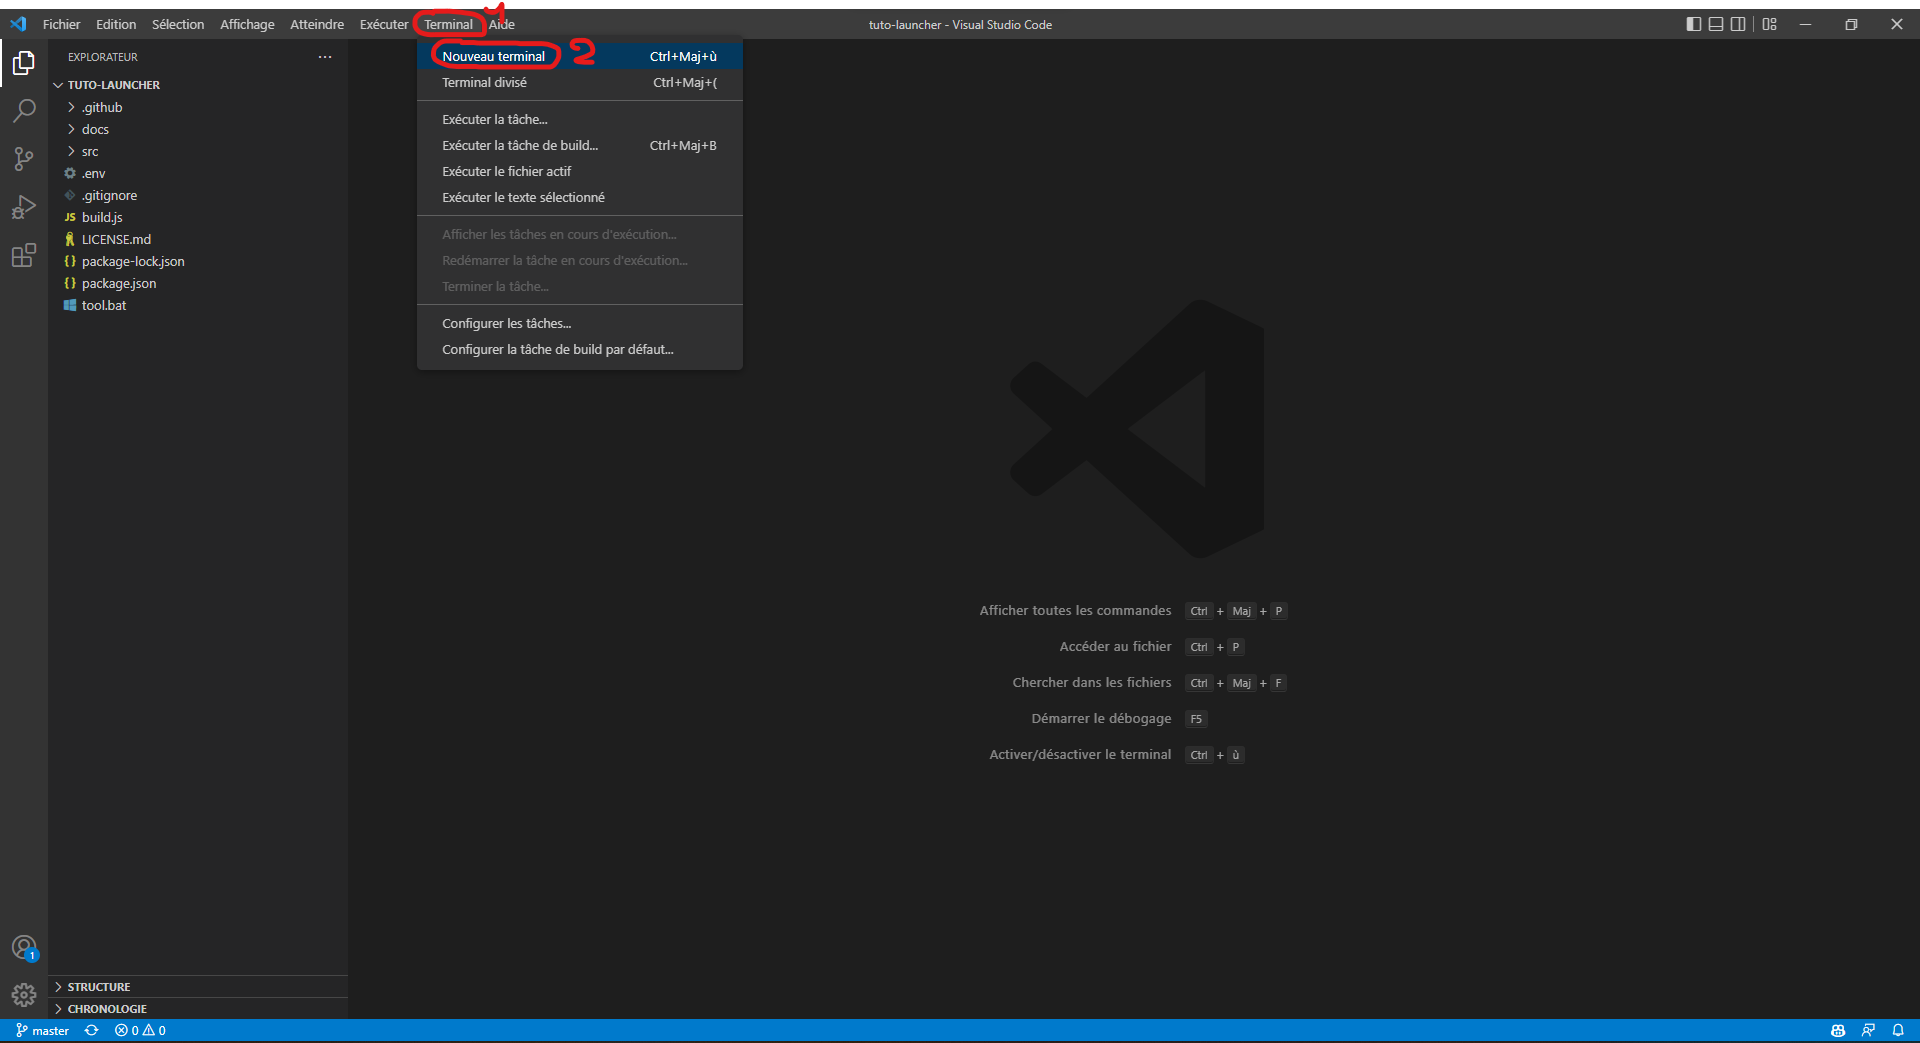The height and width of the screenshot is (1043, 1920).
Task: Open the Fichier menu
Action: (61, 24)
